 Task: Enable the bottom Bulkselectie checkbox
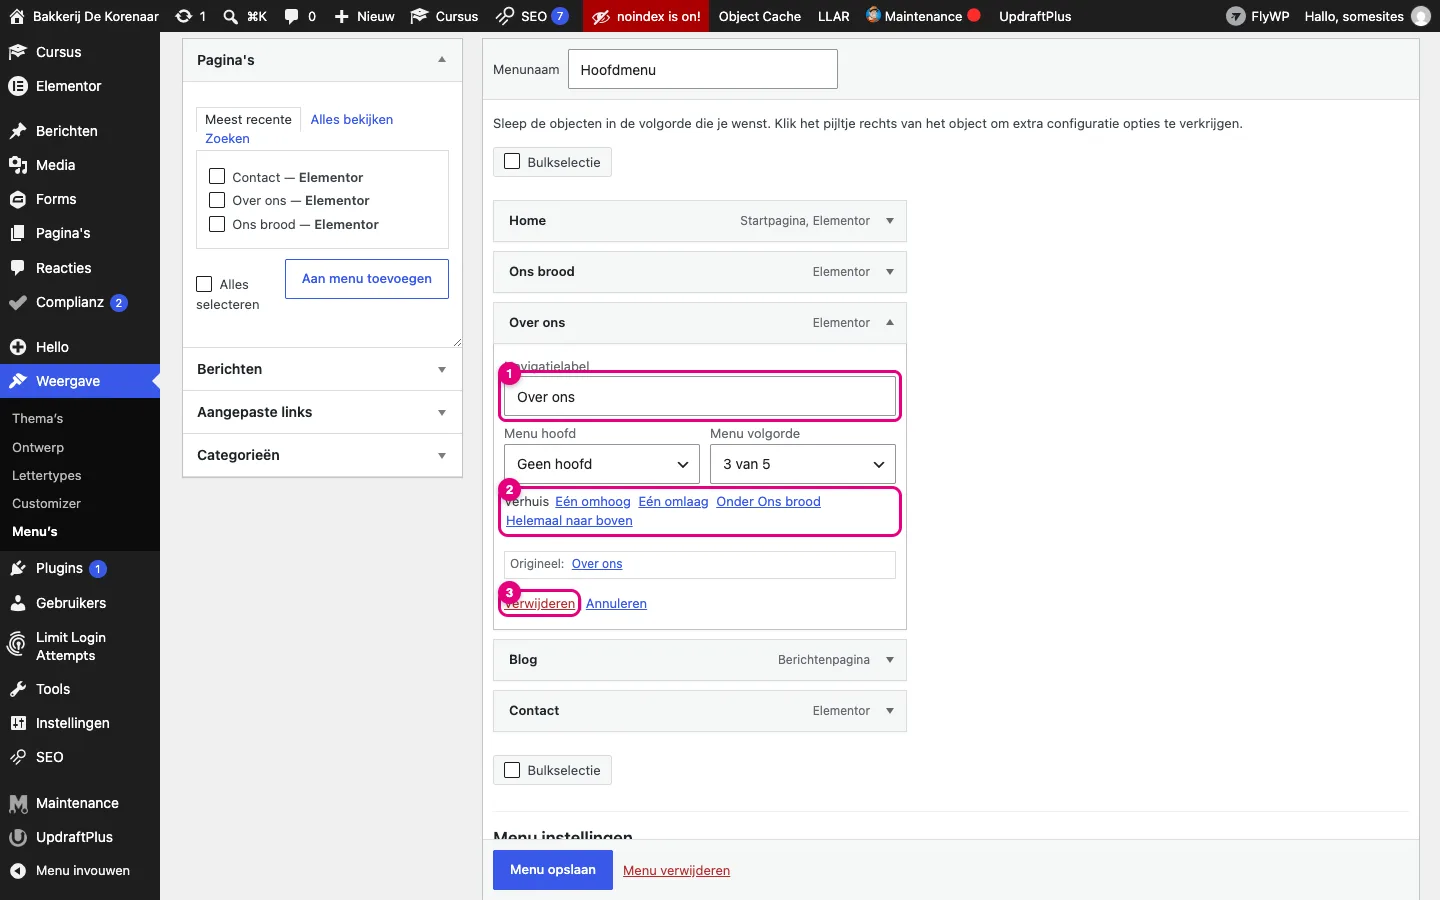tap(513, 770)
